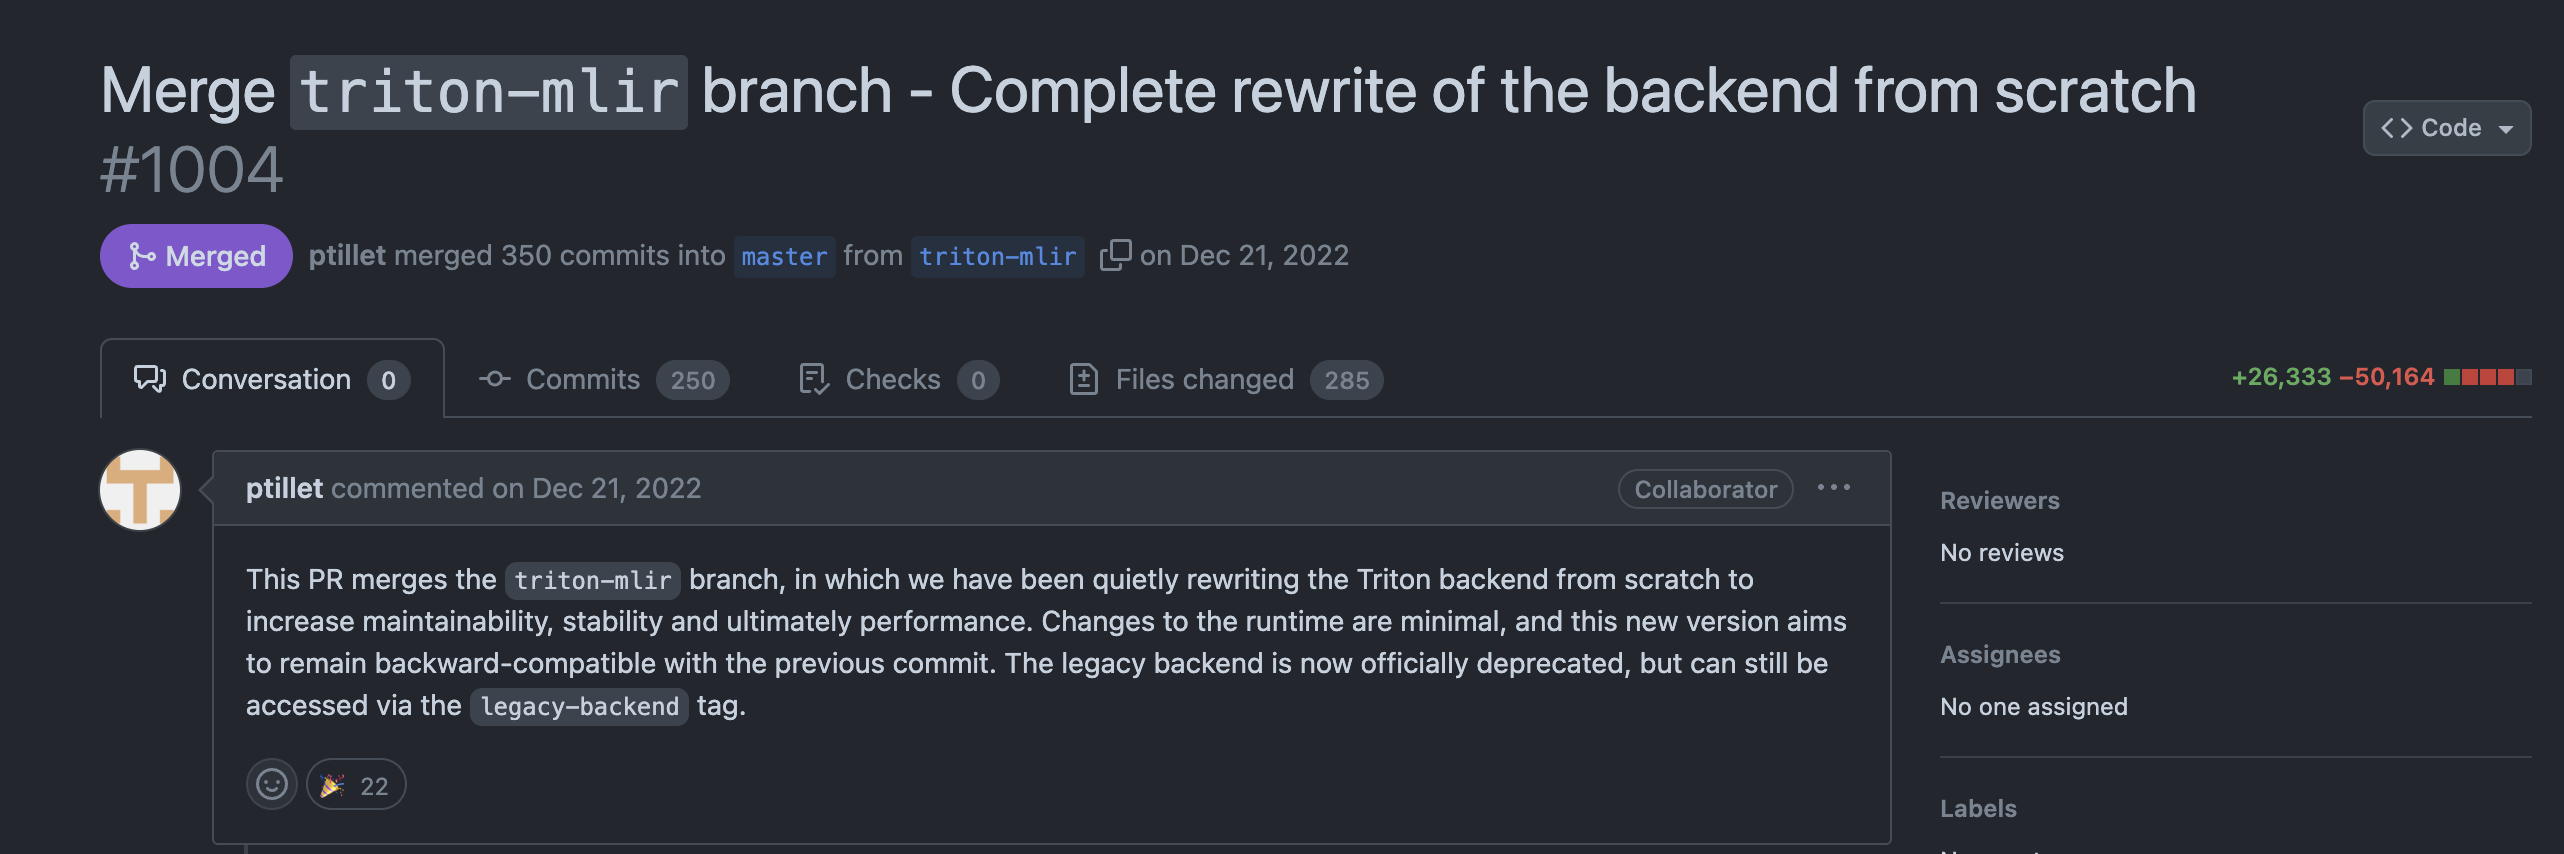The width and height of the screenshot is (2564, 854).
Task: Click the Commits tab commit icon
Action: [494, 379]
